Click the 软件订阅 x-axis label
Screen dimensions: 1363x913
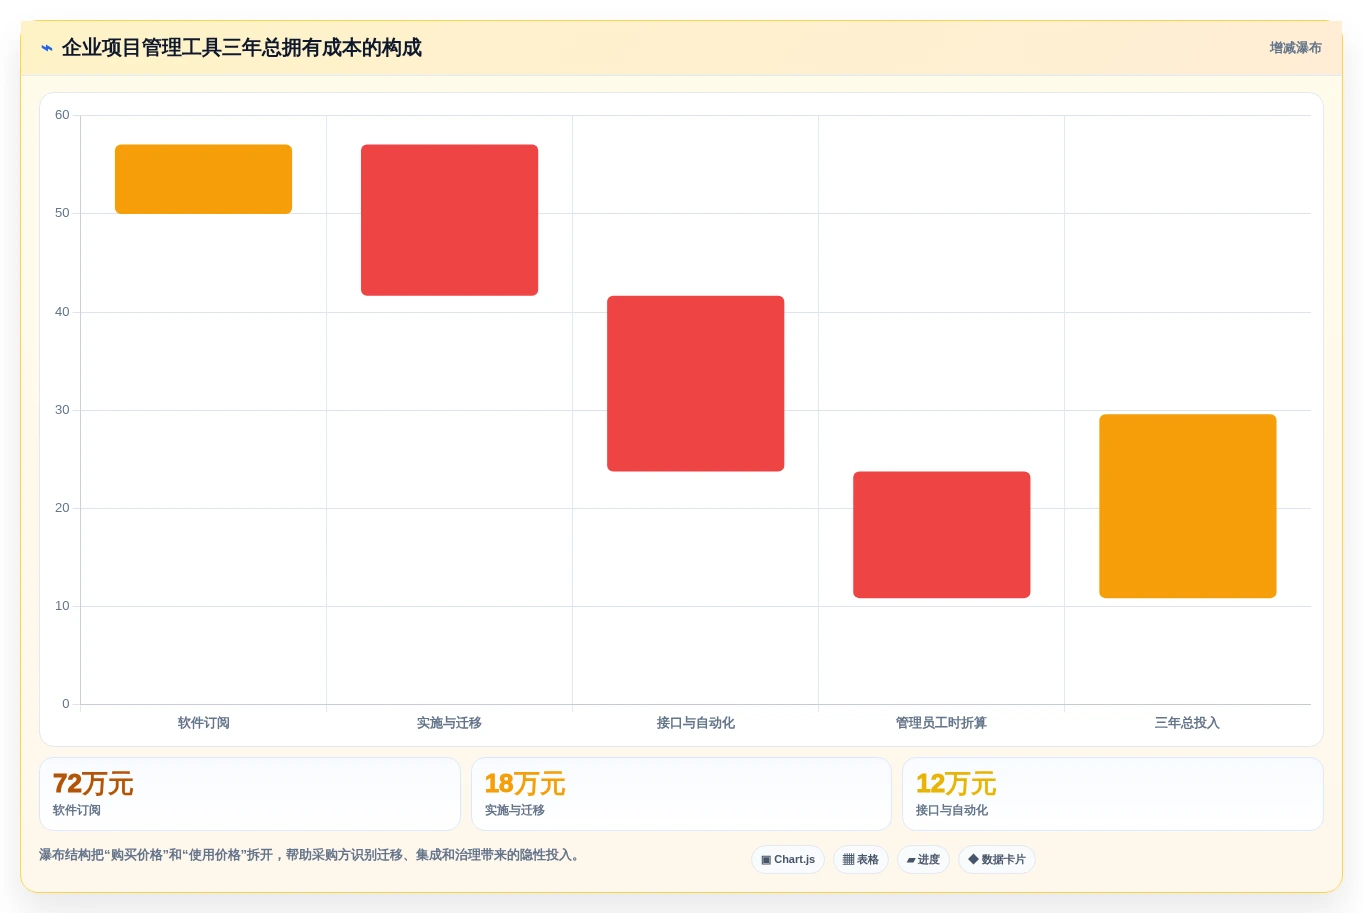tap(204, 723)
